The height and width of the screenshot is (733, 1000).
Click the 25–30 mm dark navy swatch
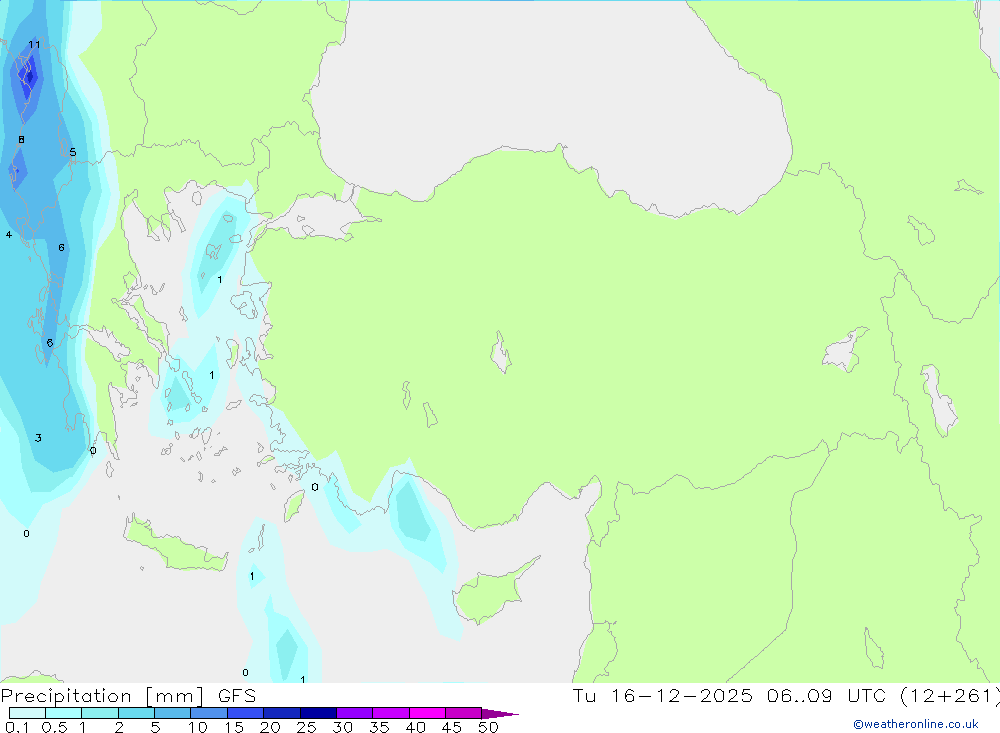(318, 713)
